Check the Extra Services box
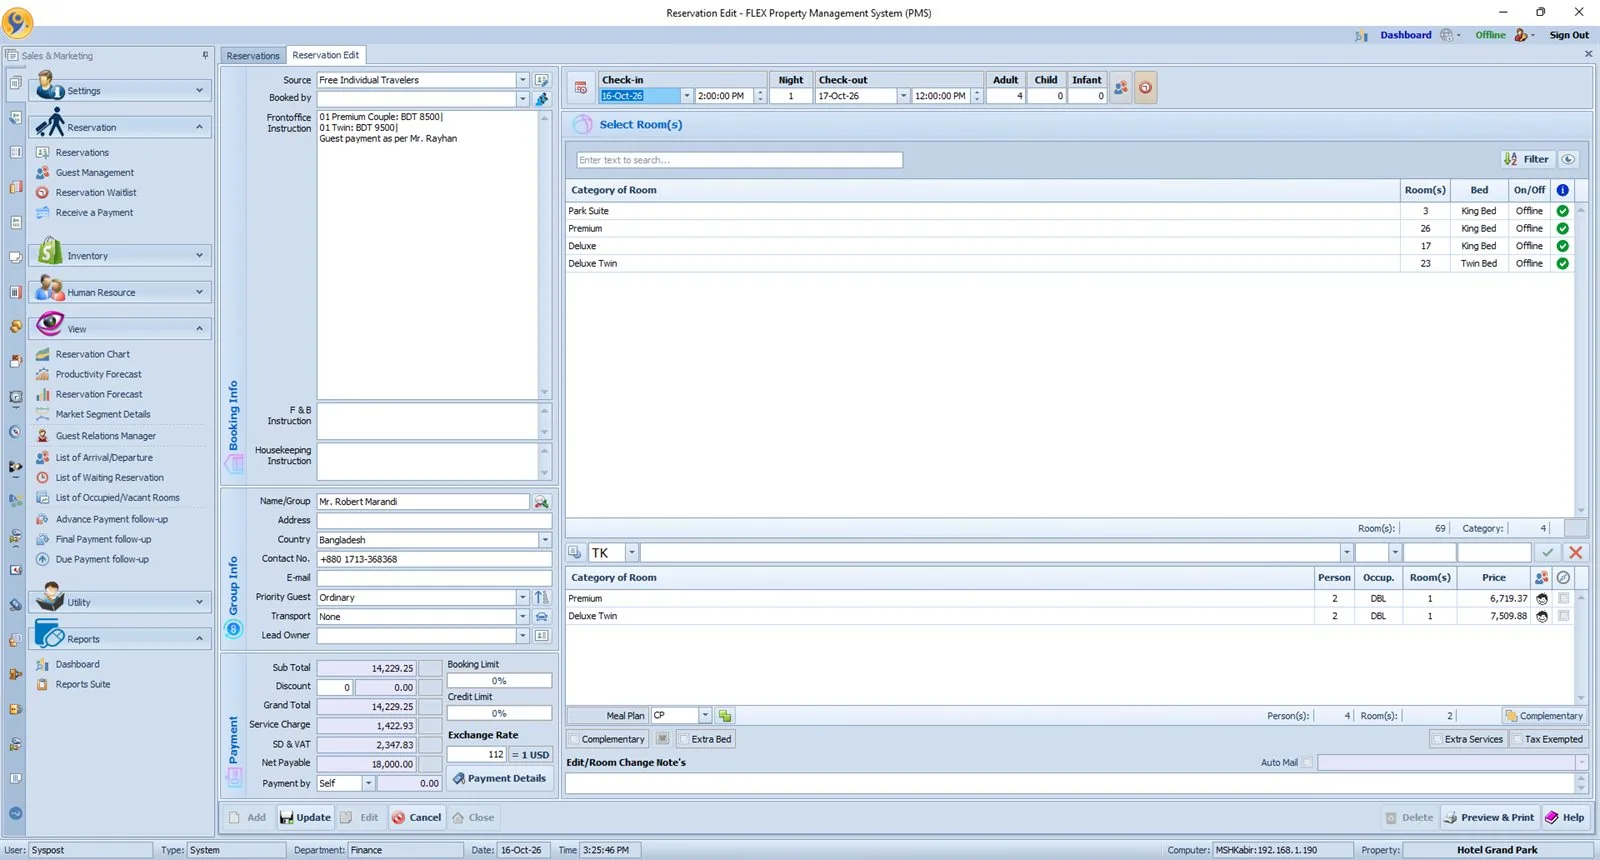The width and height of the screenshot is (1600, 860). [x=1437, y=740]
